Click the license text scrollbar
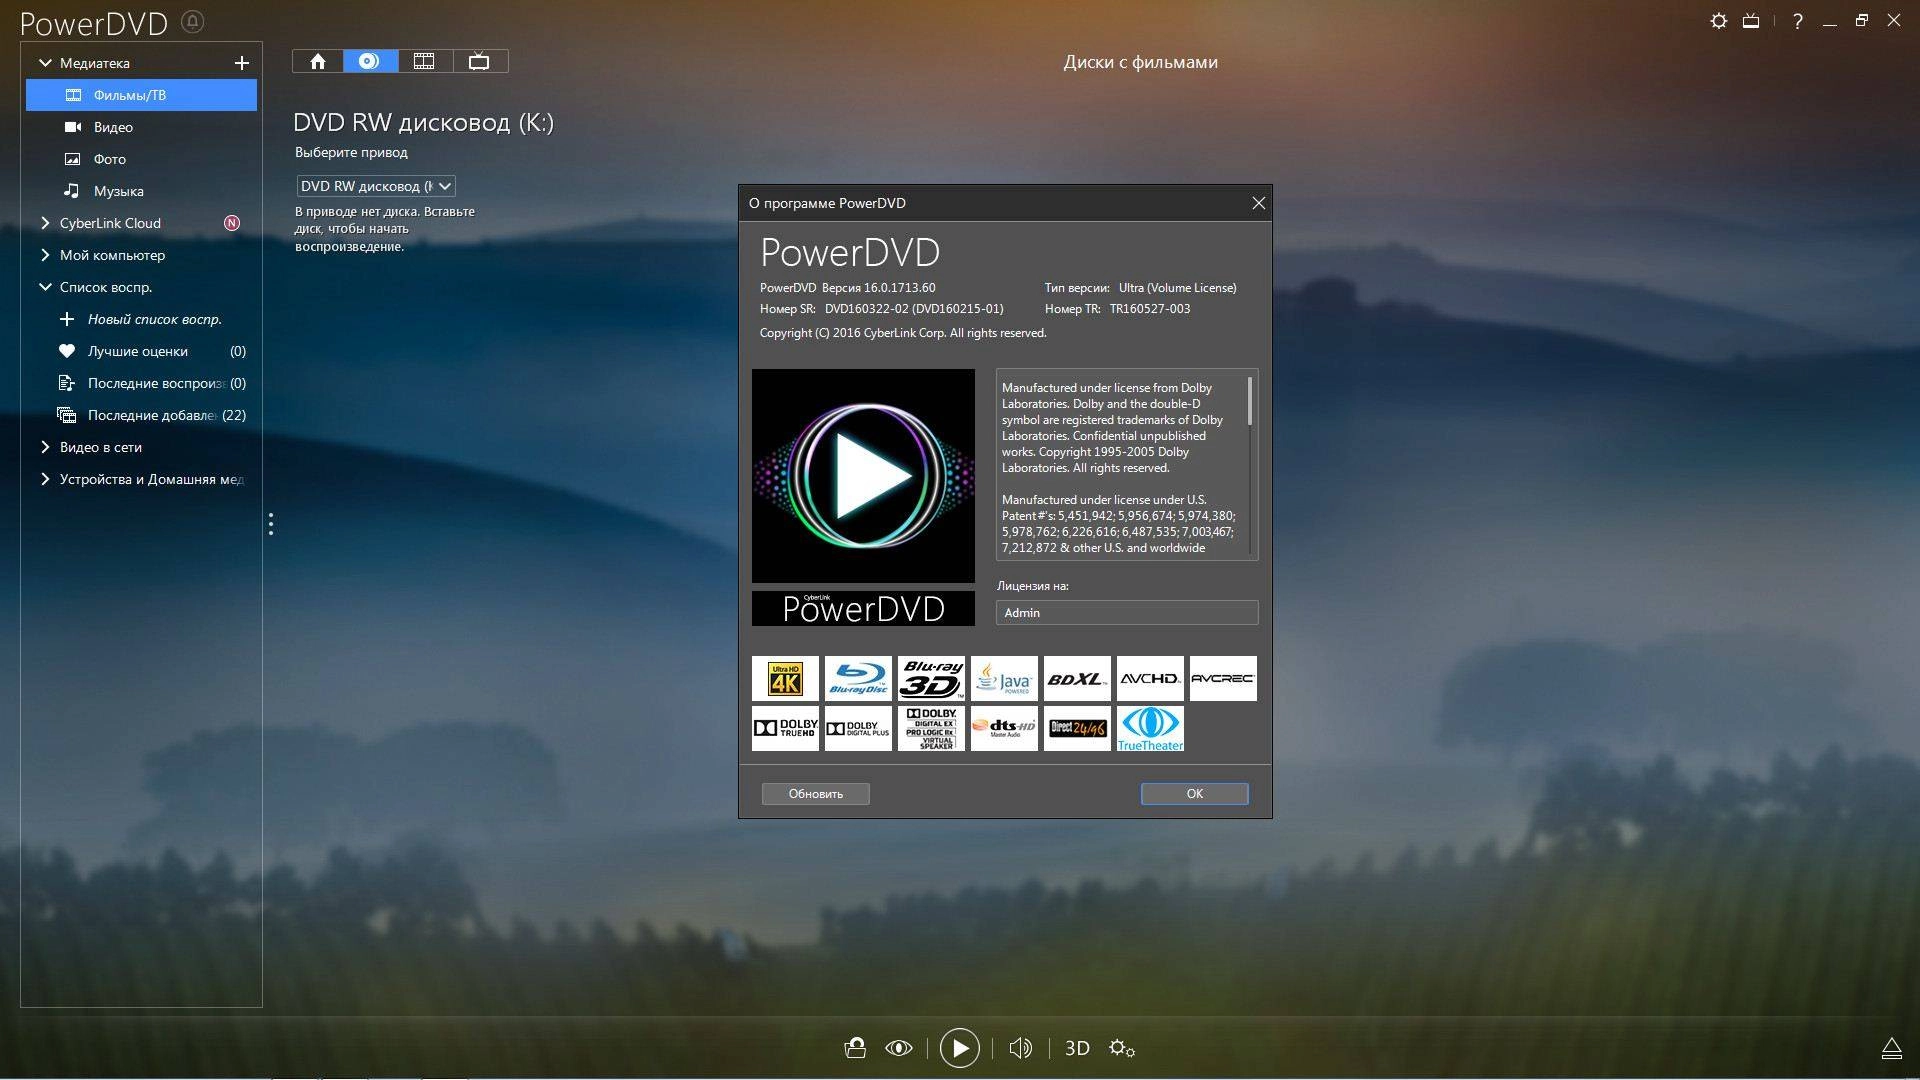This screenshot has height=1080, width=1920. click(1250, 402)
